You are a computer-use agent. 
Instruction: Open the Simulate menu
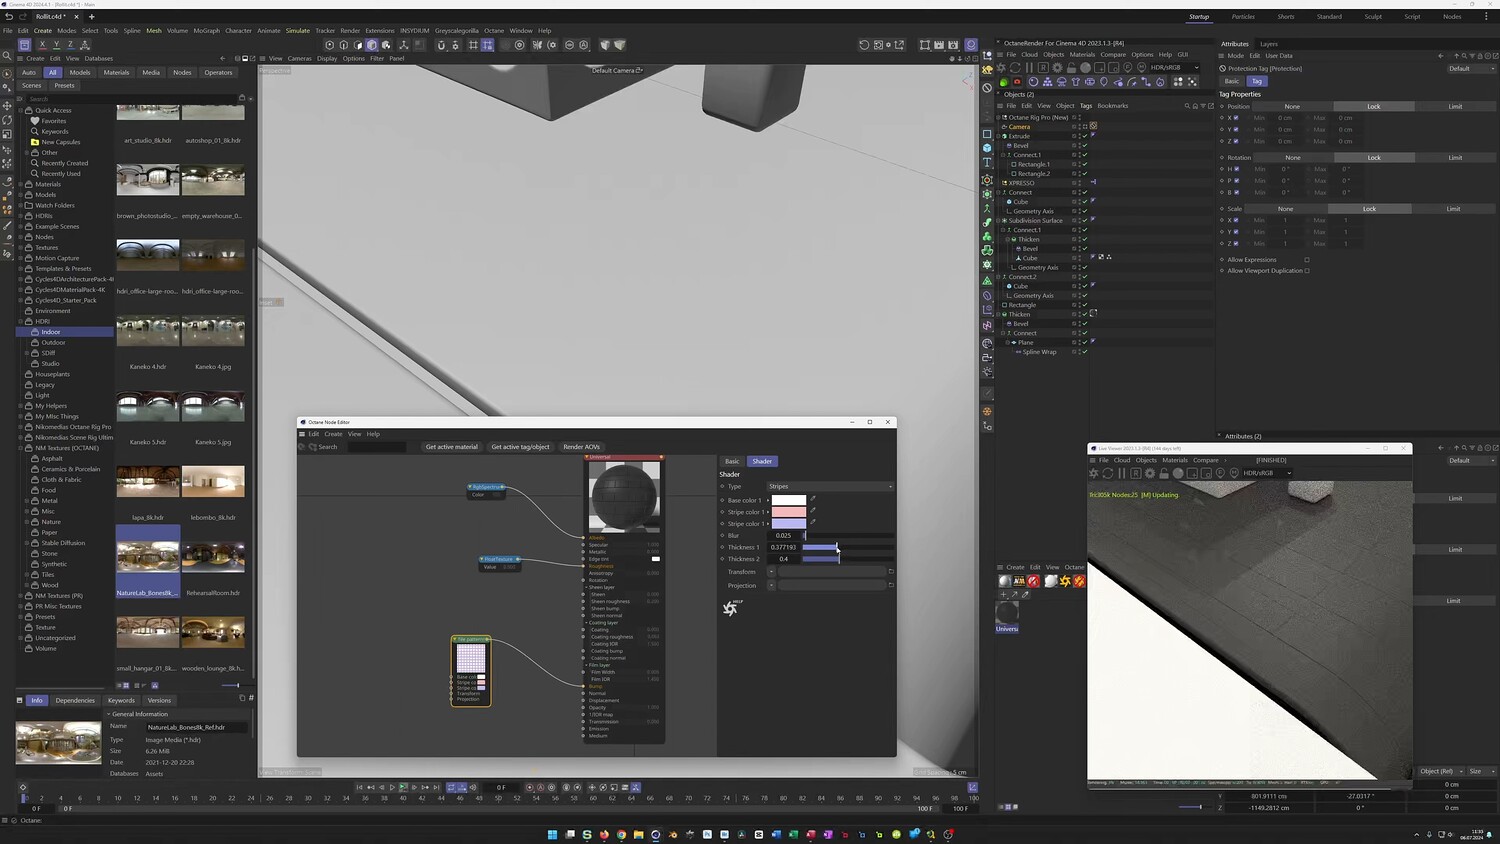298,31
